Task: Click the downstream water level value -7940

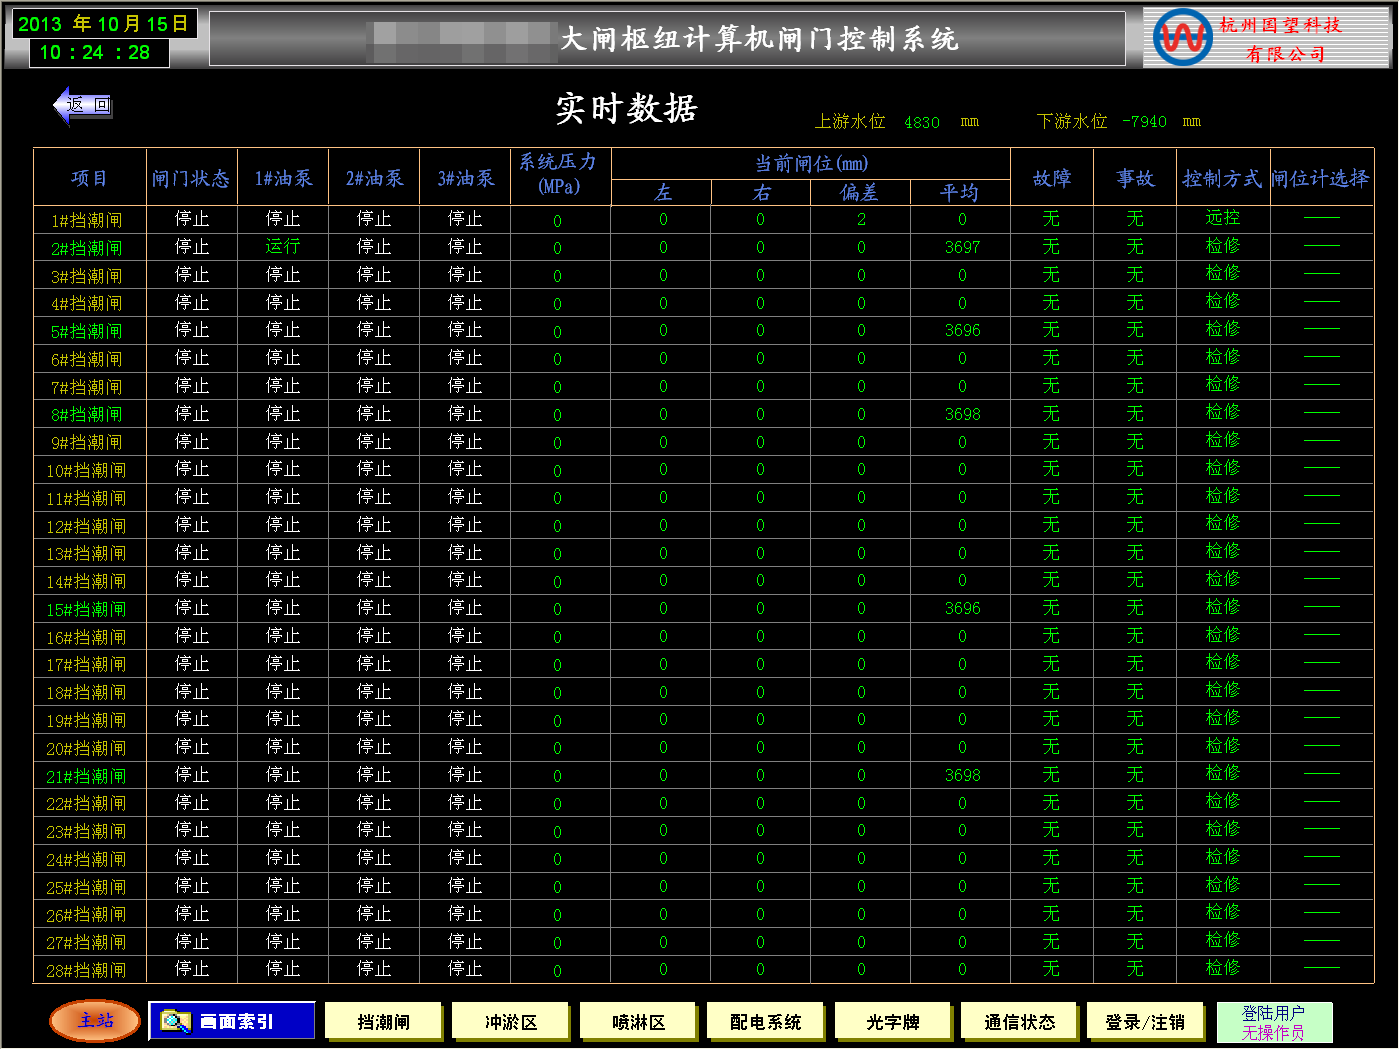Action: 1144,121
